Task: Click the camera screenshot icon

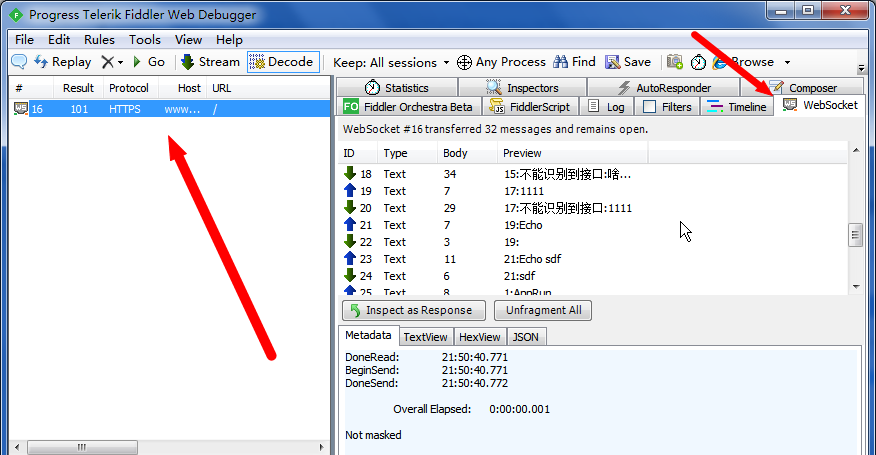Action: pyautogui.click(x=675, y=61)
